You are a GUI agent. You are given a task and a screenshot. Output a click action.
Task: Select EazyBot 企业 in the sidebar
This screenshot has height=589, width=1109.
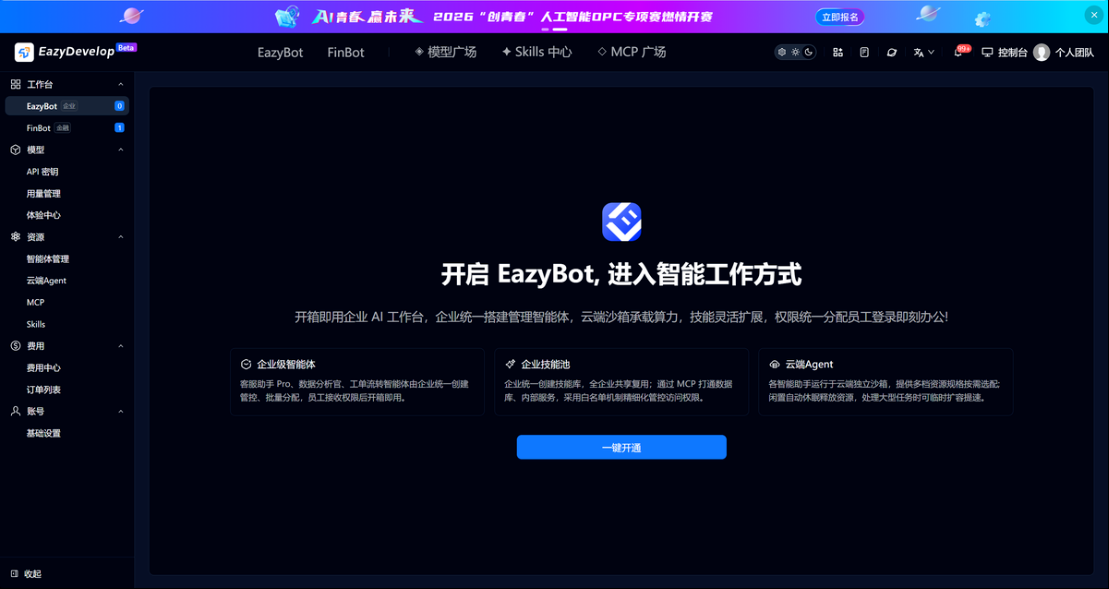click(67, 106)
